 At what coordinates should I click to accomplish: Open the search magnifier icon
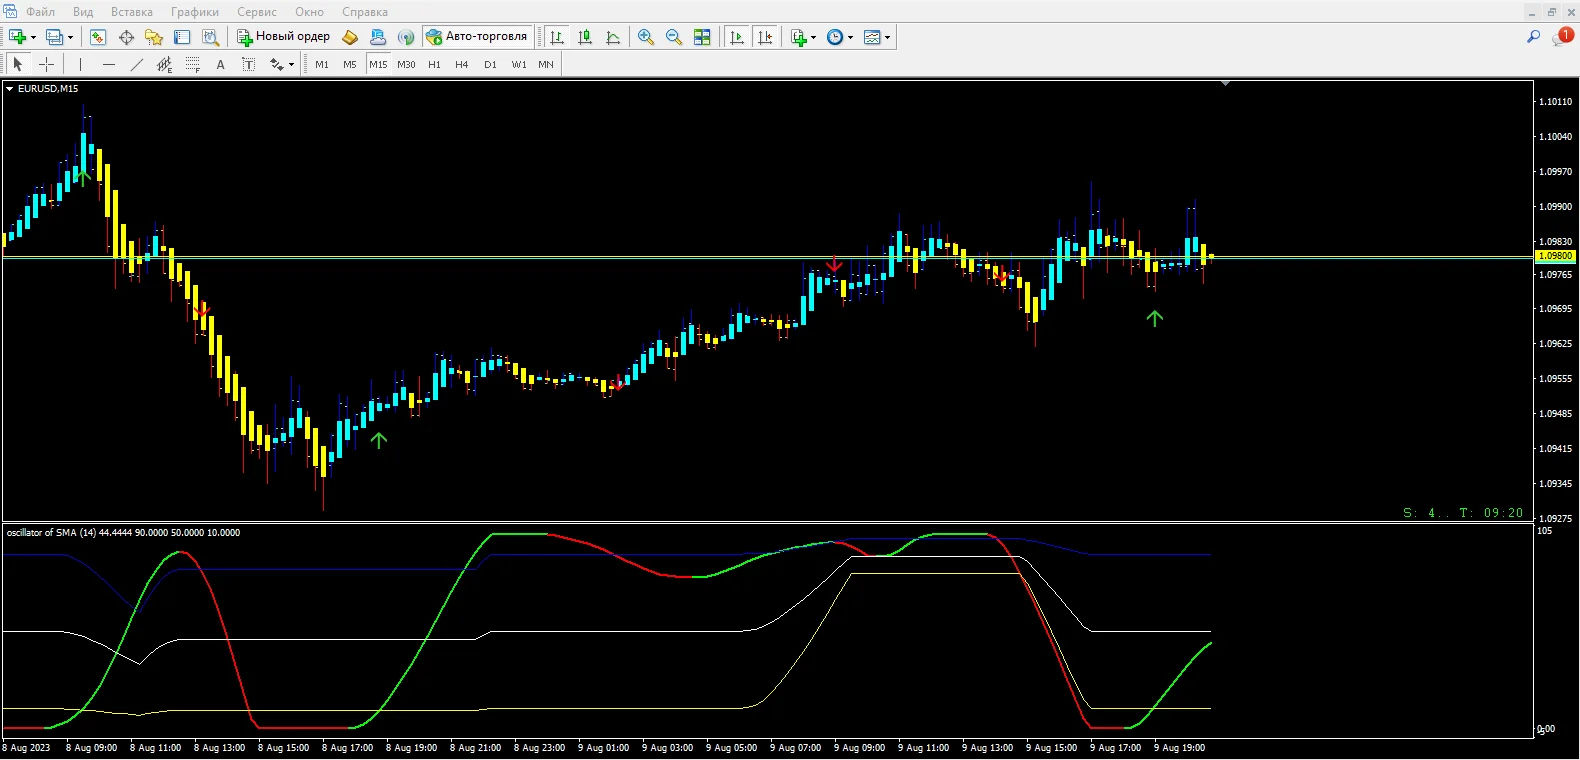tap(1533, 37)
